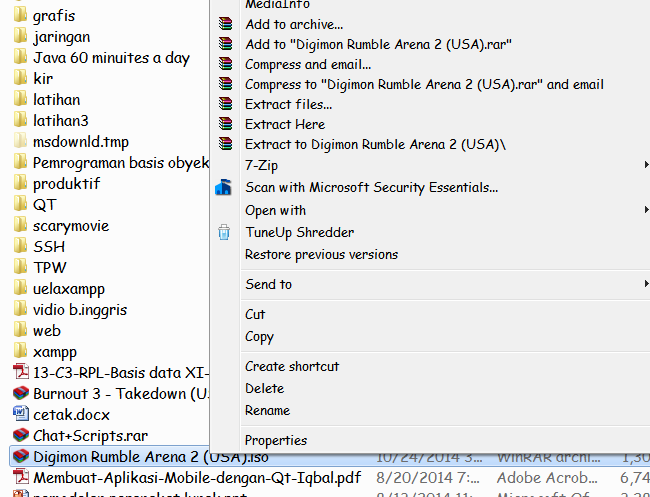The width and height of the screenshot is (650, 497).
Task: Select "cetak.docx" file name
Action: pyautogui.click(x=71, y=415)
